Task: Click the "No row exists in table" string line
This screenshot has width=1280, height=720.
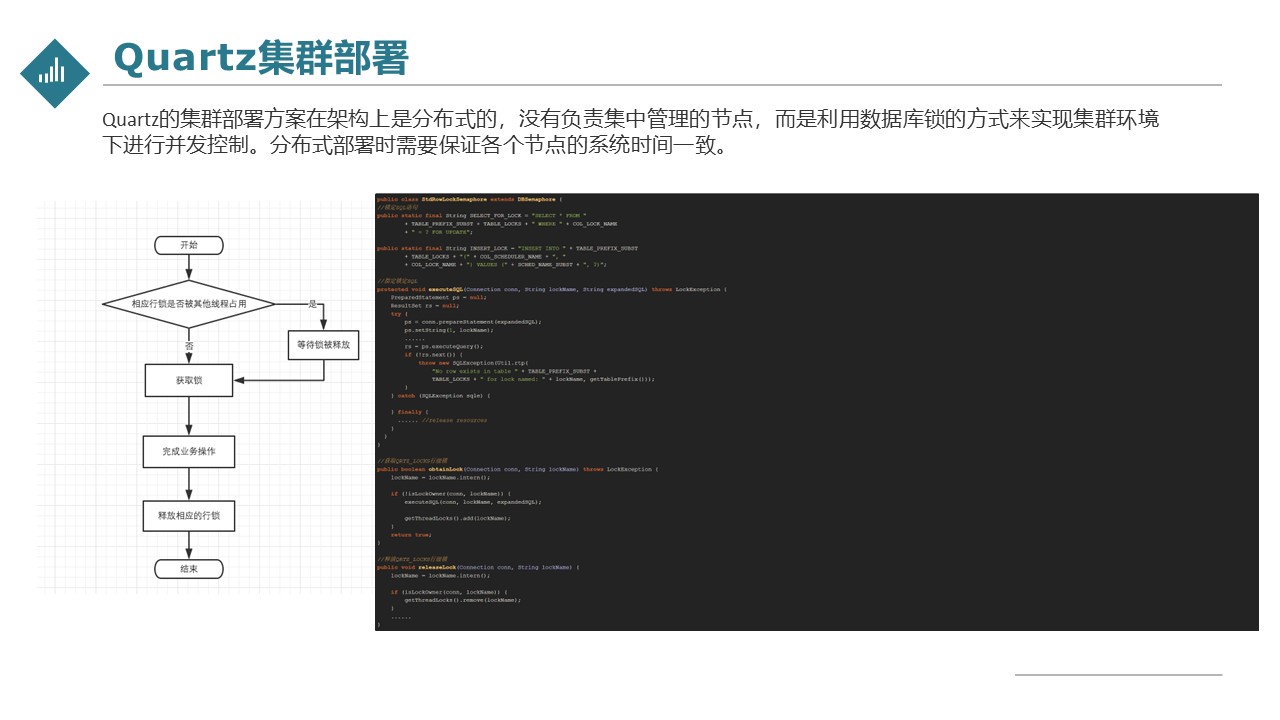Action: coord(514,371)
